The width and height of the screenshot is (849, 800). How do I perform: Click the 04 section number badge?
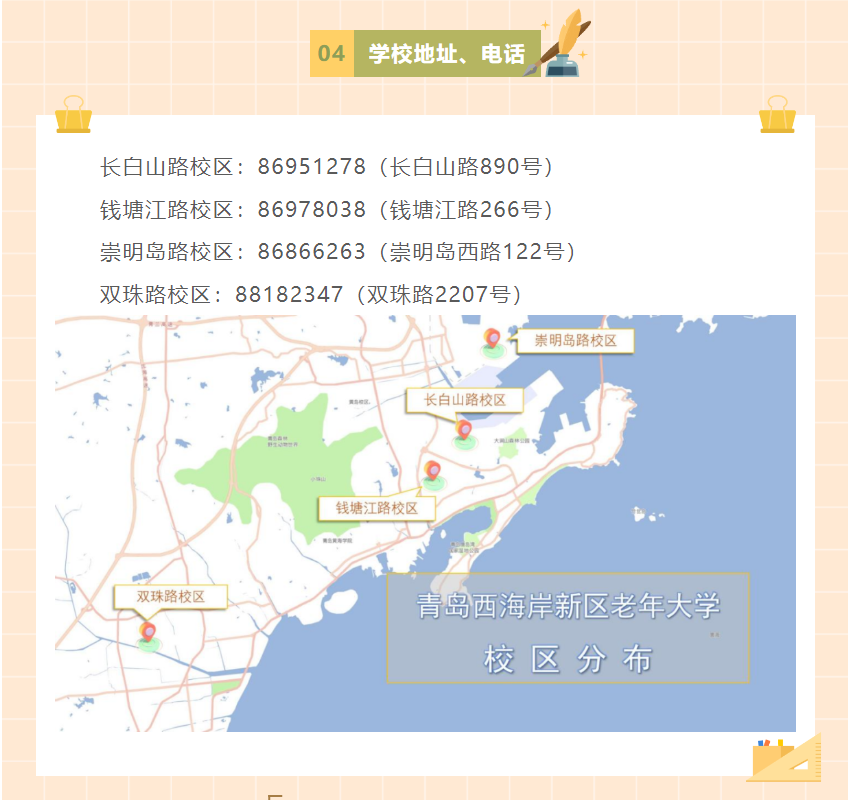331,54
